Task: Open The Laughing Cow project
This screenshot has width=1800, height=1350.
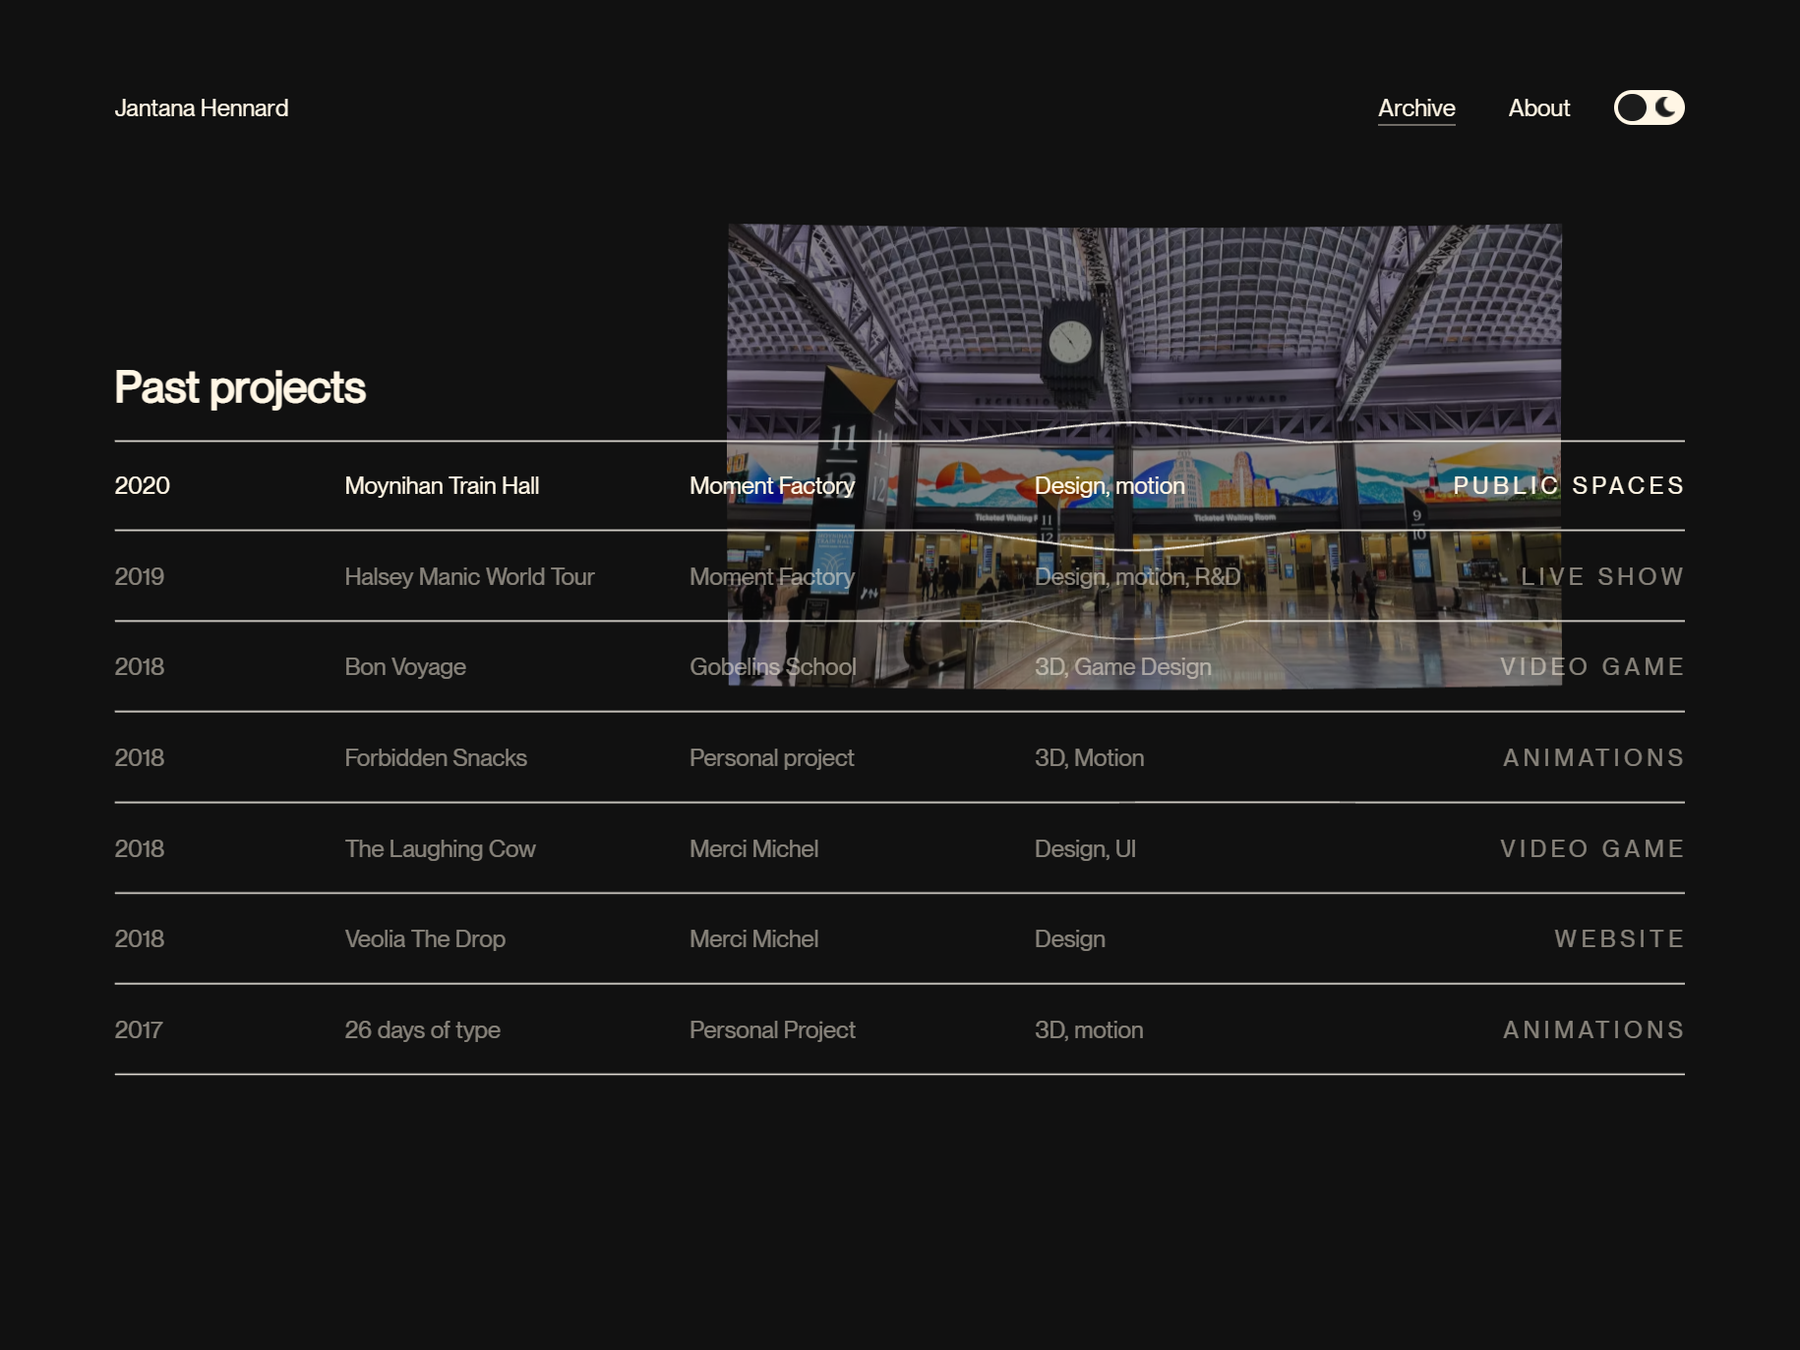Action: pyautogui.click(x=440, y=849)
